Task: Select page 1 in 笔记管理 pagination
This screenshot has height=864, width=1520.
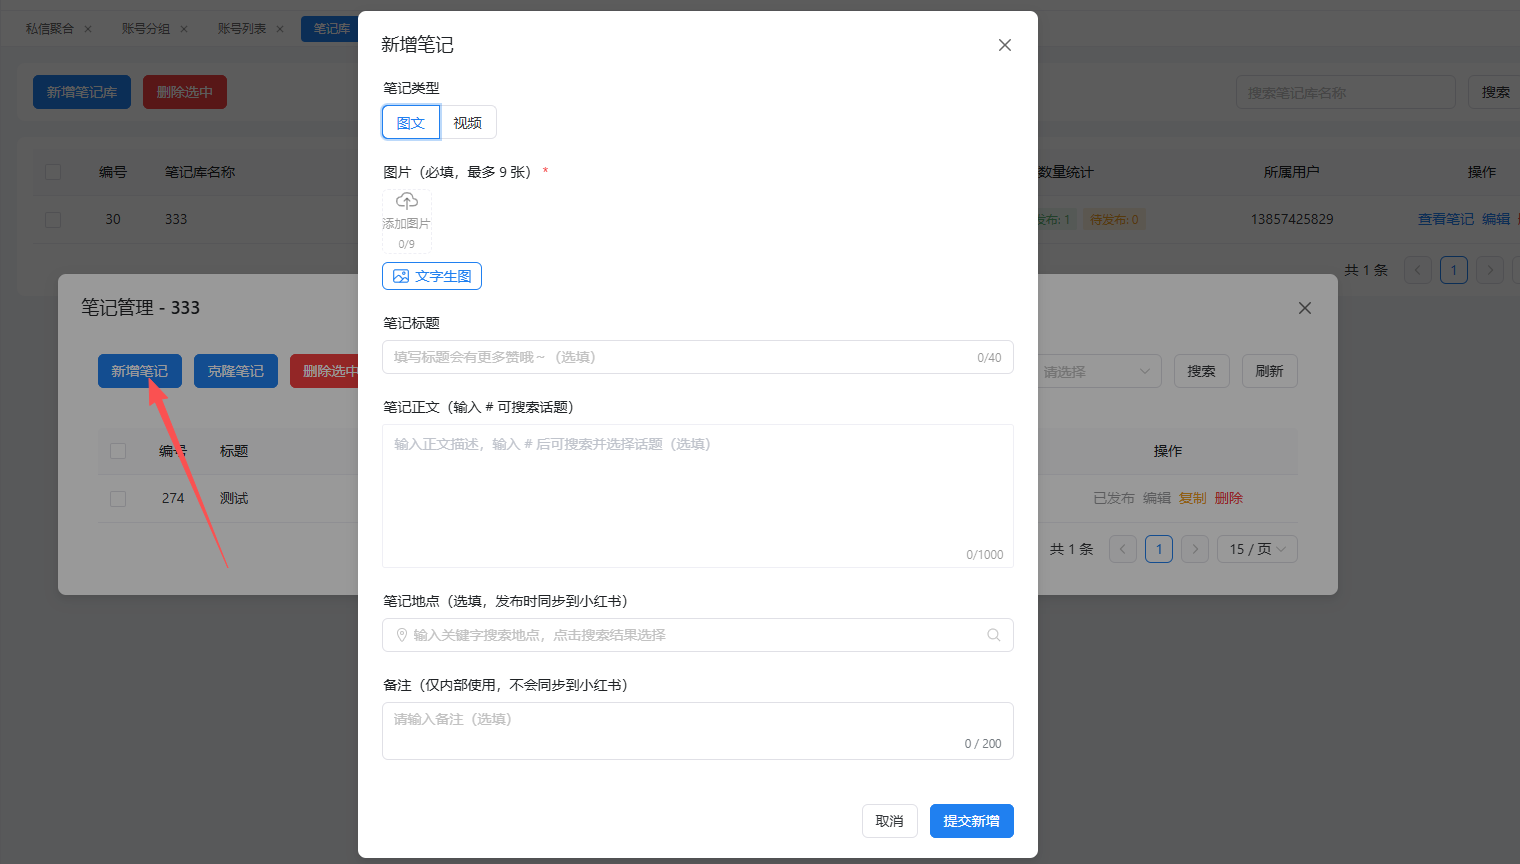Action: (x=1159, y=549)
